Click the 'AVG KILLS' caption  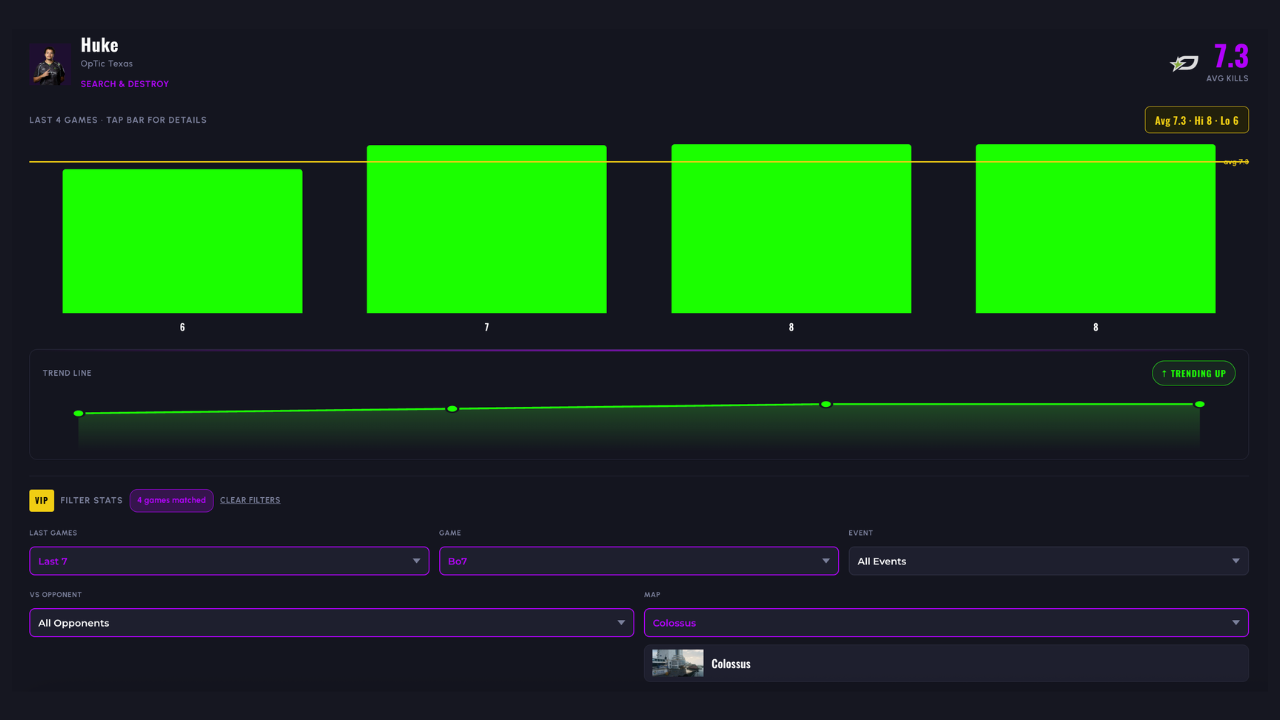1227,78
